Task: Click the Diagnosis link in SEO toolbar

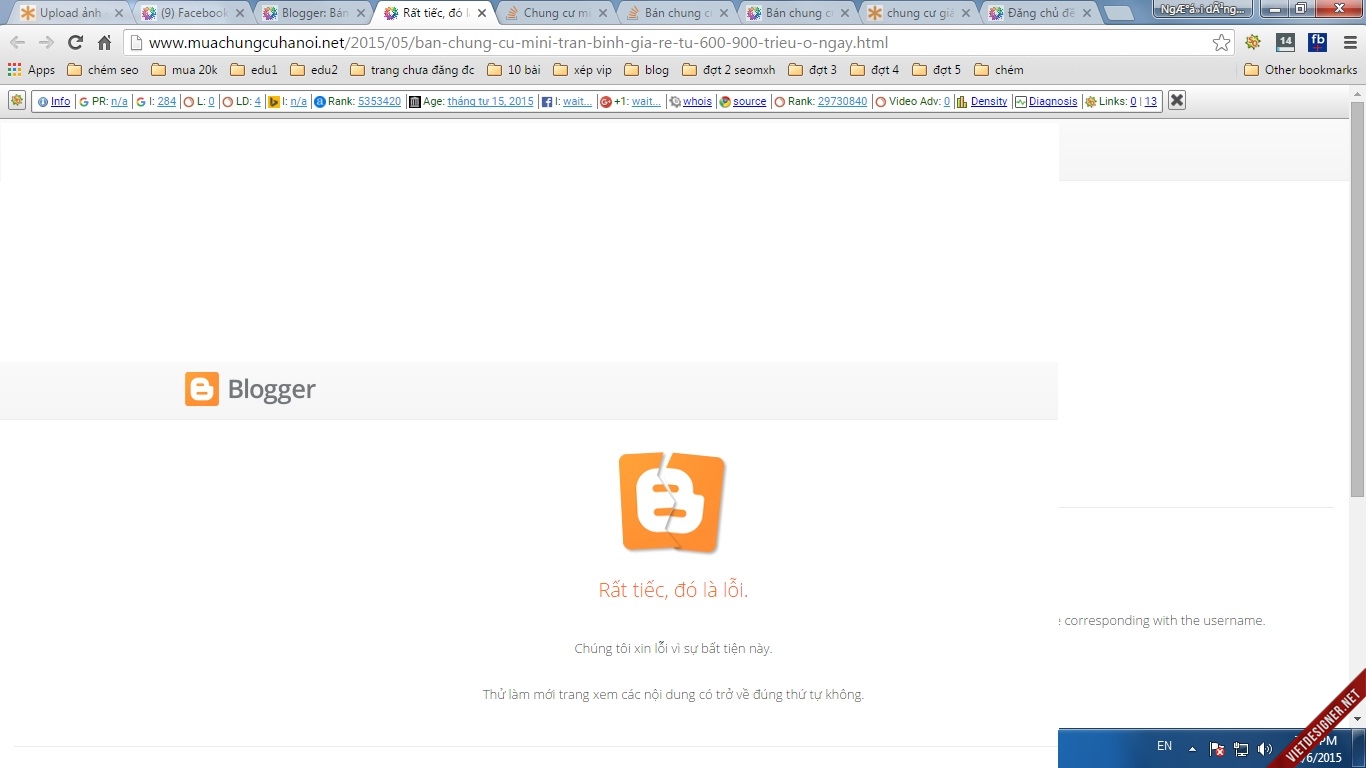Action: (x=1053, y=101)
